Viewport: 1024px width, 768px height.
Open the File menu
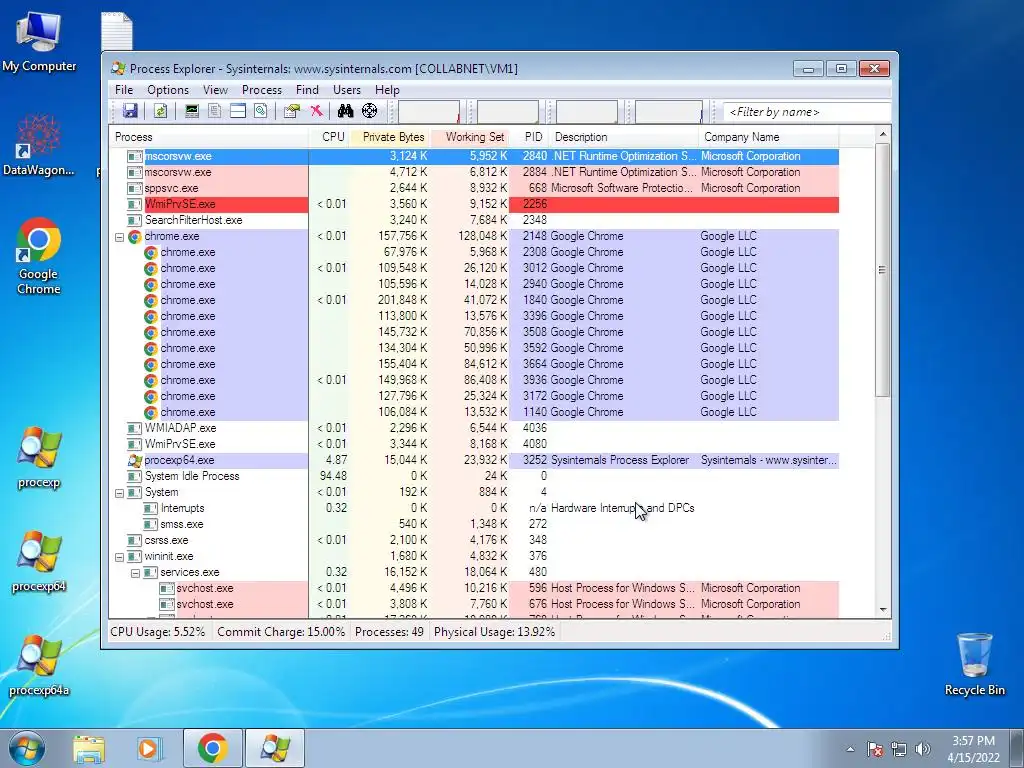tap(124, 89)
